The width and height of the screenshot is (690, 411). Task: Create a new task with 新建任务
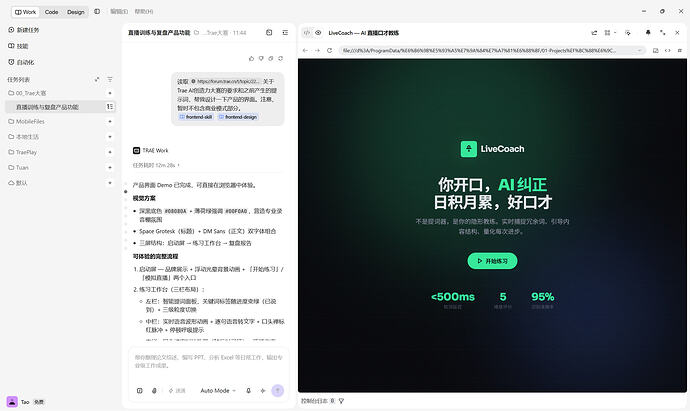24,30
